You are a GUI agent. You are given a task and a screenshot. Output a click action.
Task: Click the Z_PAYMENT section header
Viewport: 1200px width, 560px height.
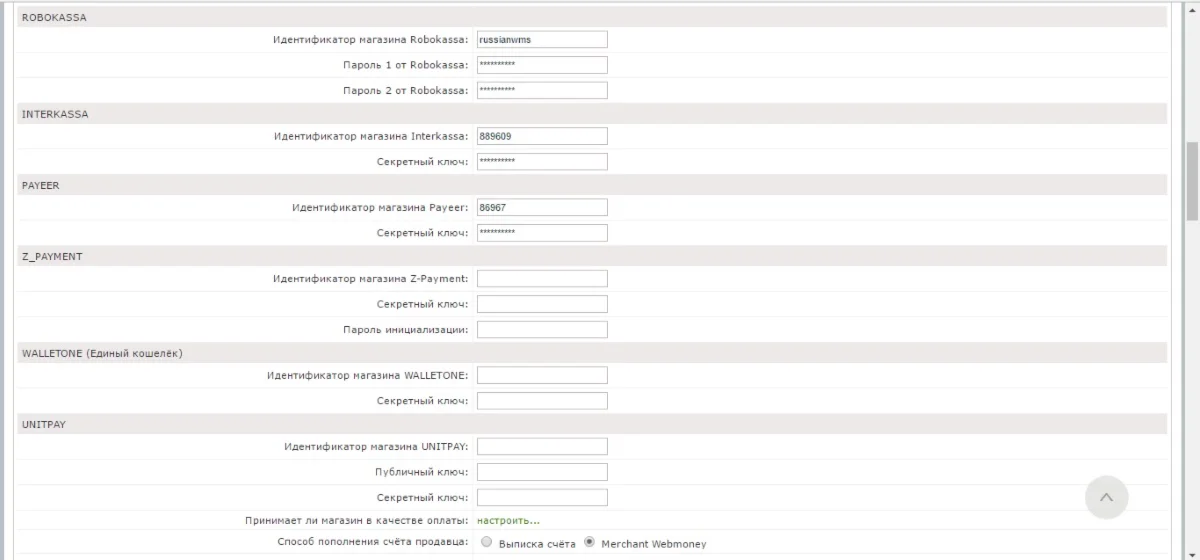point(592,256)
